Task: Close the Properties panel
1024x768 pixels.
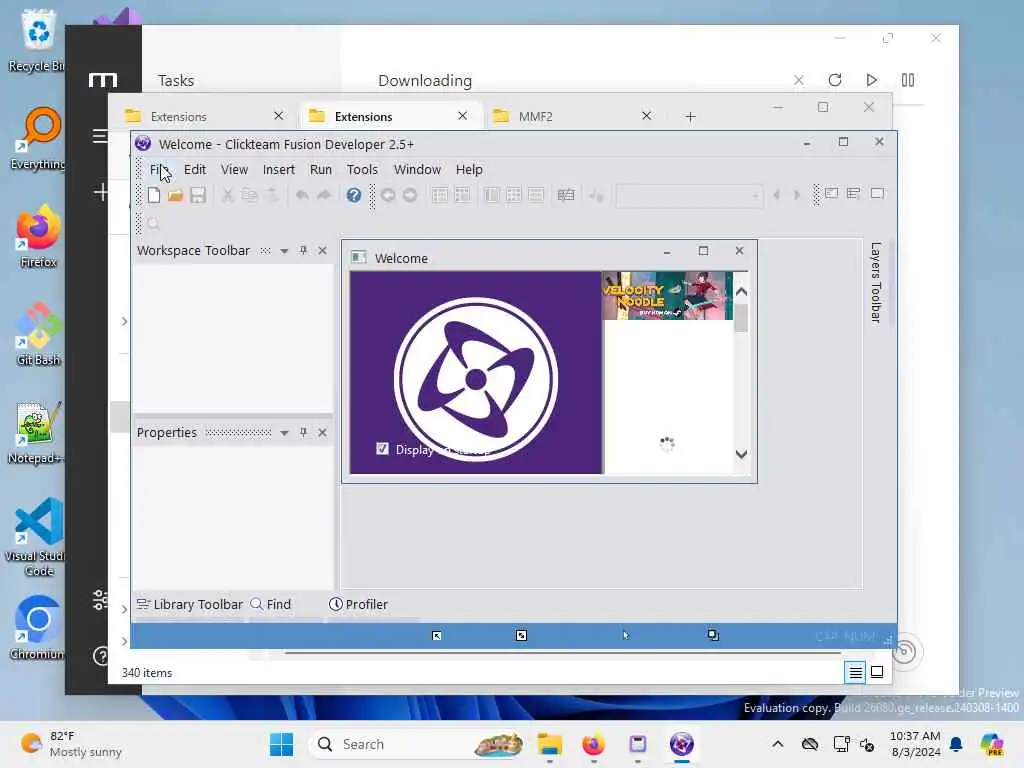Action: click(322, 432)
